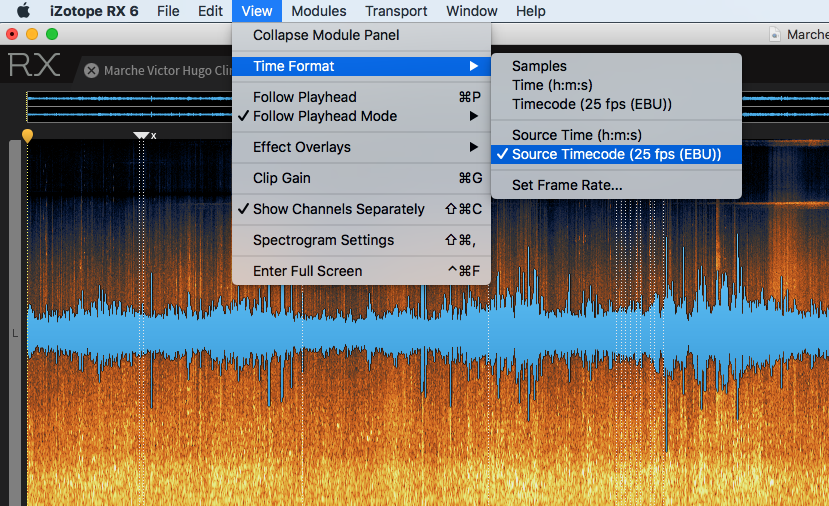Expand Effect Overlays submenu

(x=362, y=147)
